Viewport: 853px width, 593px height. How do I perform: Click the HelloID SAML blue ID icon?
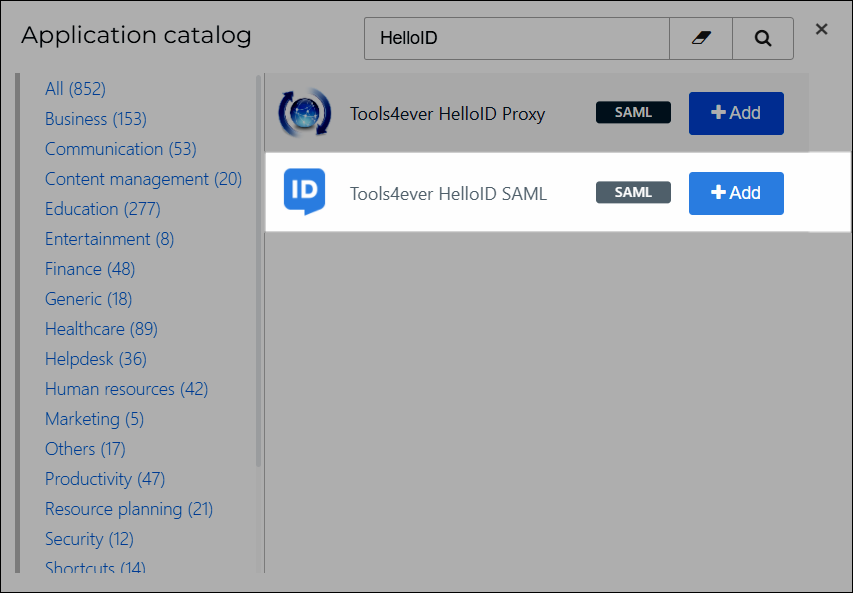[x=305, y=192]
